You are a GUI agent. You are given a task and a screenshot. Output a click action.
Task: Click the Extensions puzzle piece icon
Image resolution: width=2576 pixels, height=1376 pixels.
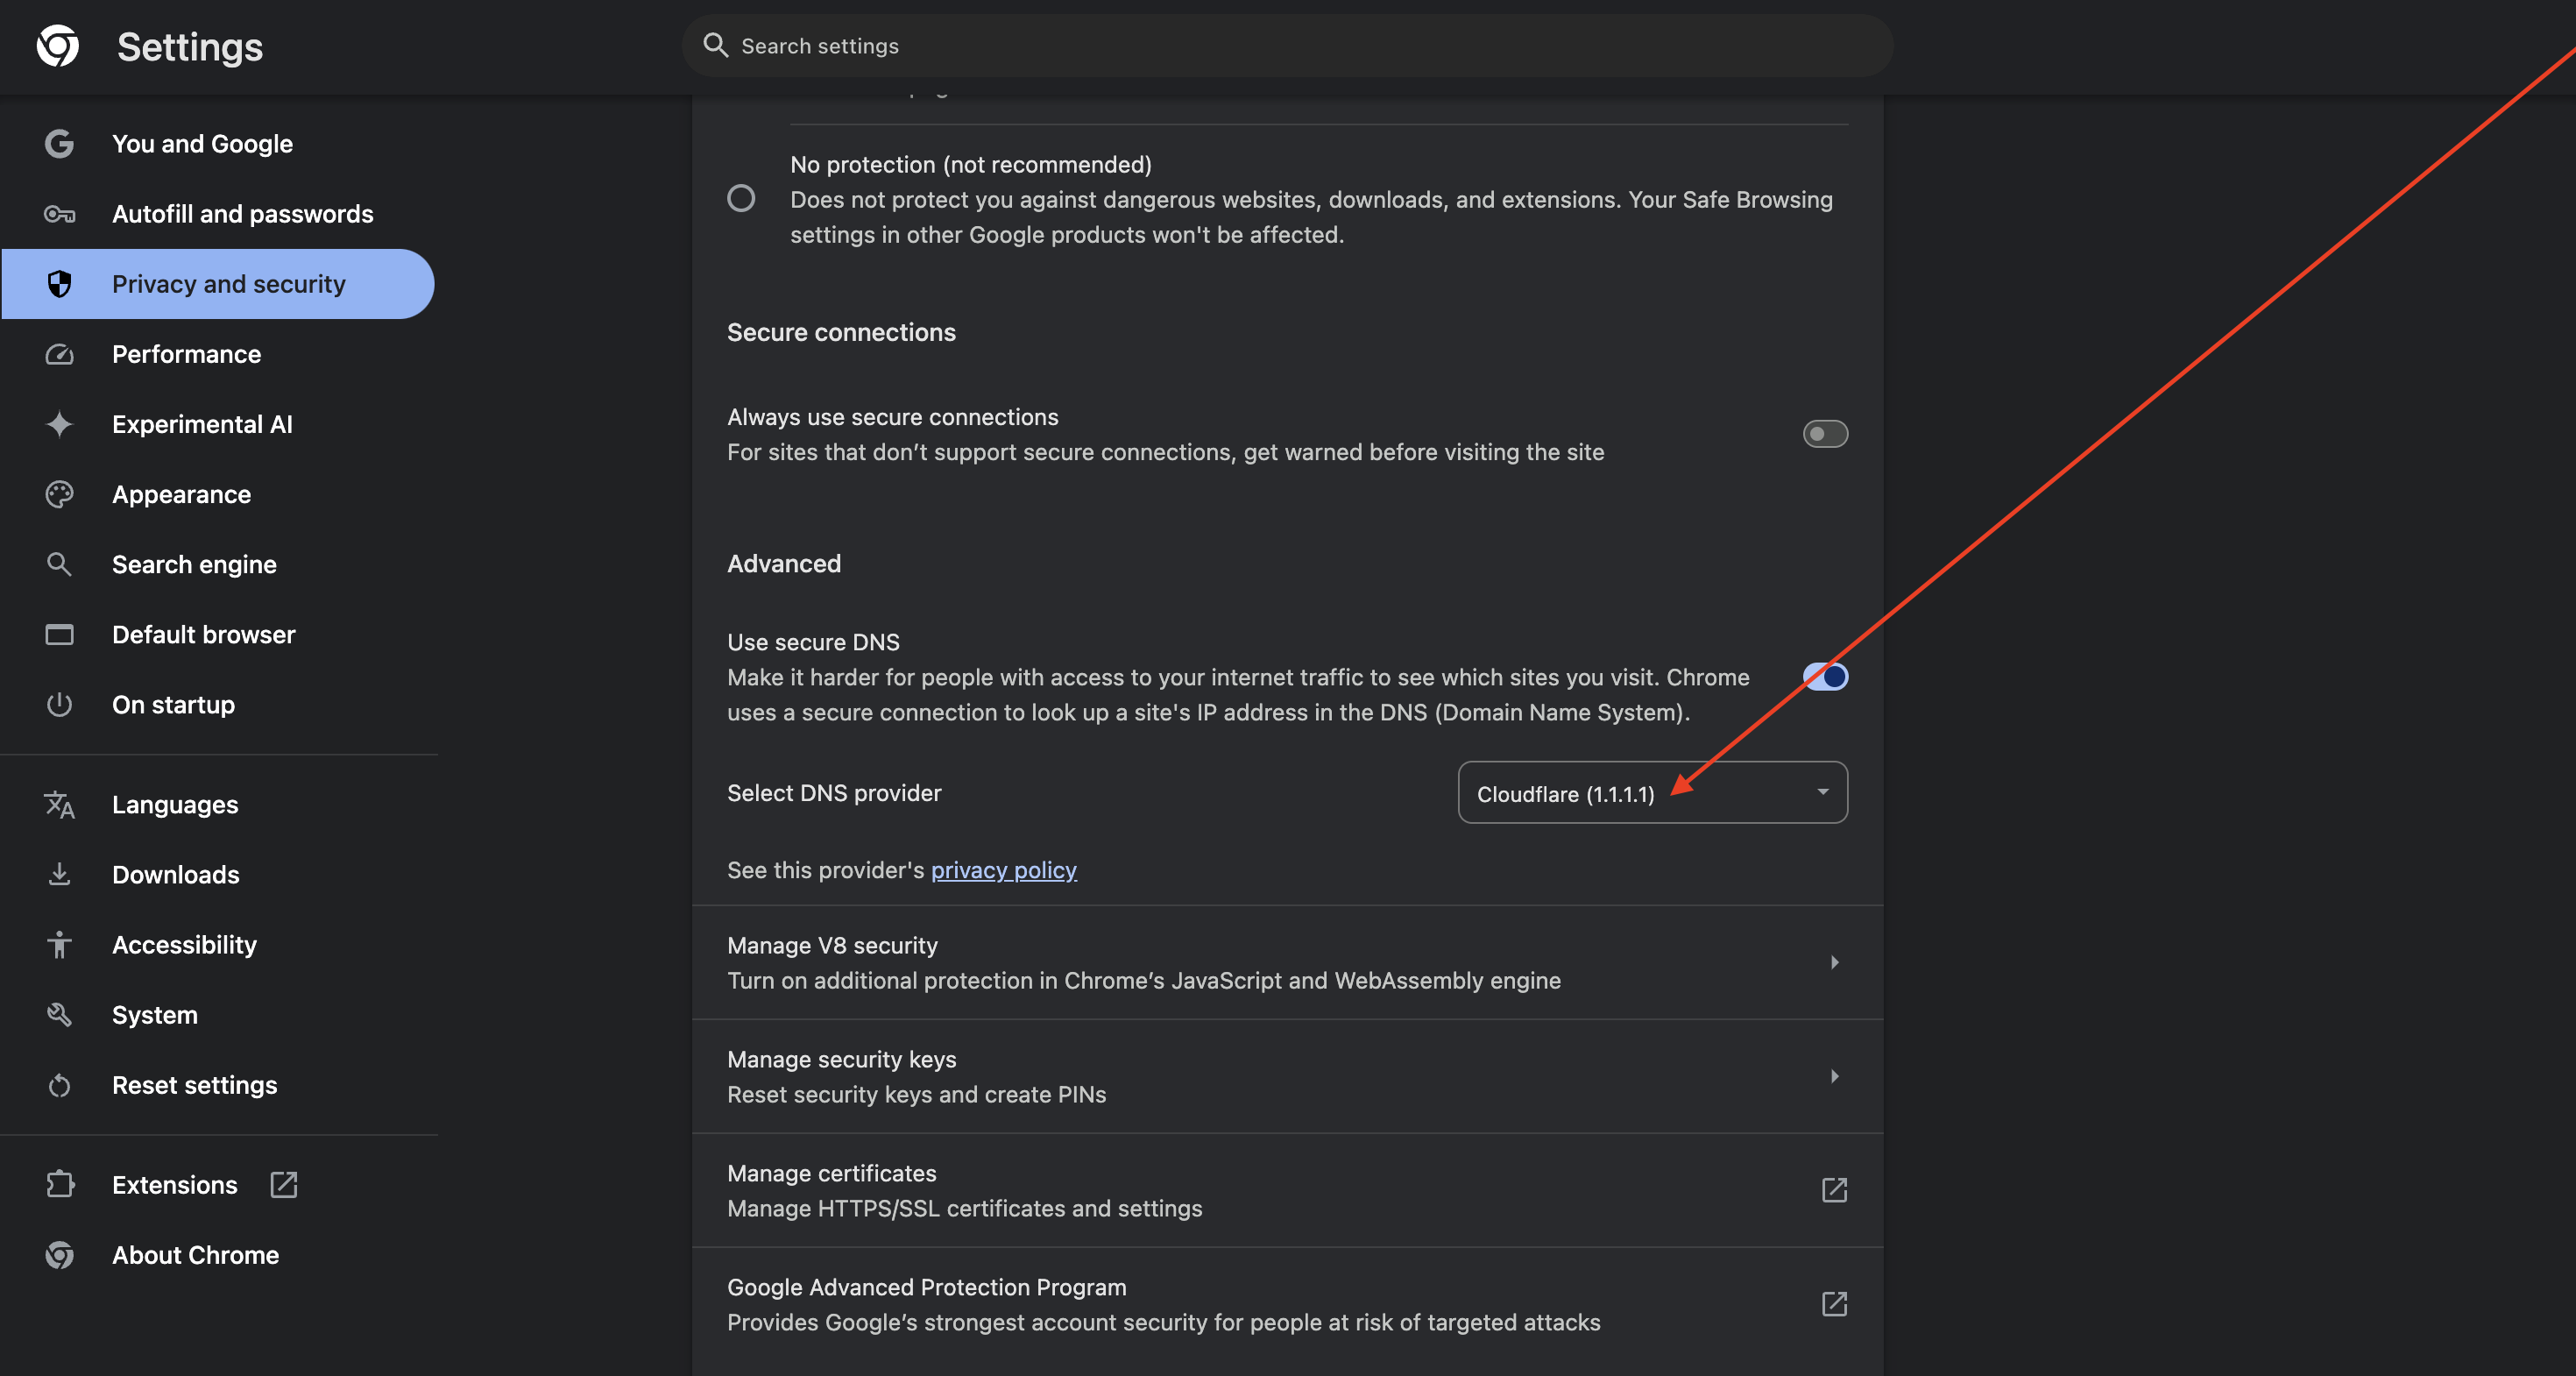(x=59, y=1185)
